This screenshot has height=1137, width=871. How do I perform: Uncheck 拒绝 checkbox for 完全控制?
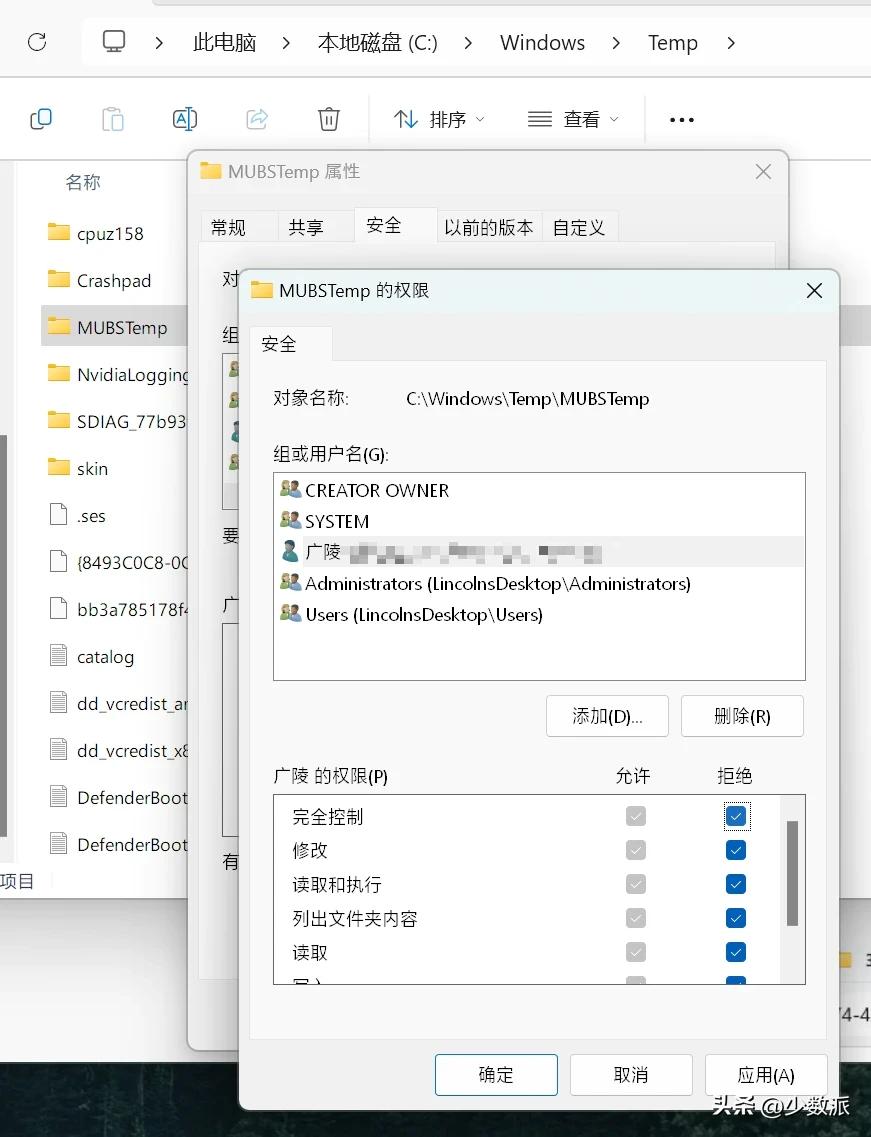point(735,816)
